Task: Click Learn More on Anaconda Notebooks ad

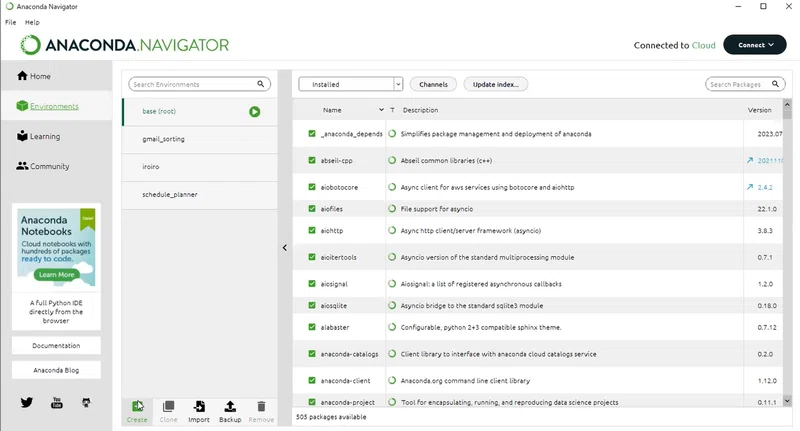Action: 57,274
